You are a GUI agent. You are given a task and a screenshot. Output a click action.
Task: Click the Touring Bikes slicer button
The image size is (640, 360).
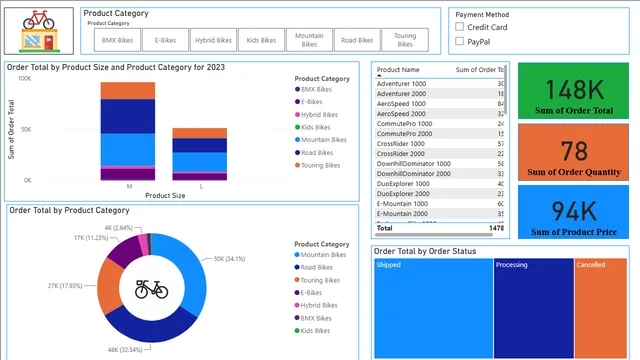(405, 40)
